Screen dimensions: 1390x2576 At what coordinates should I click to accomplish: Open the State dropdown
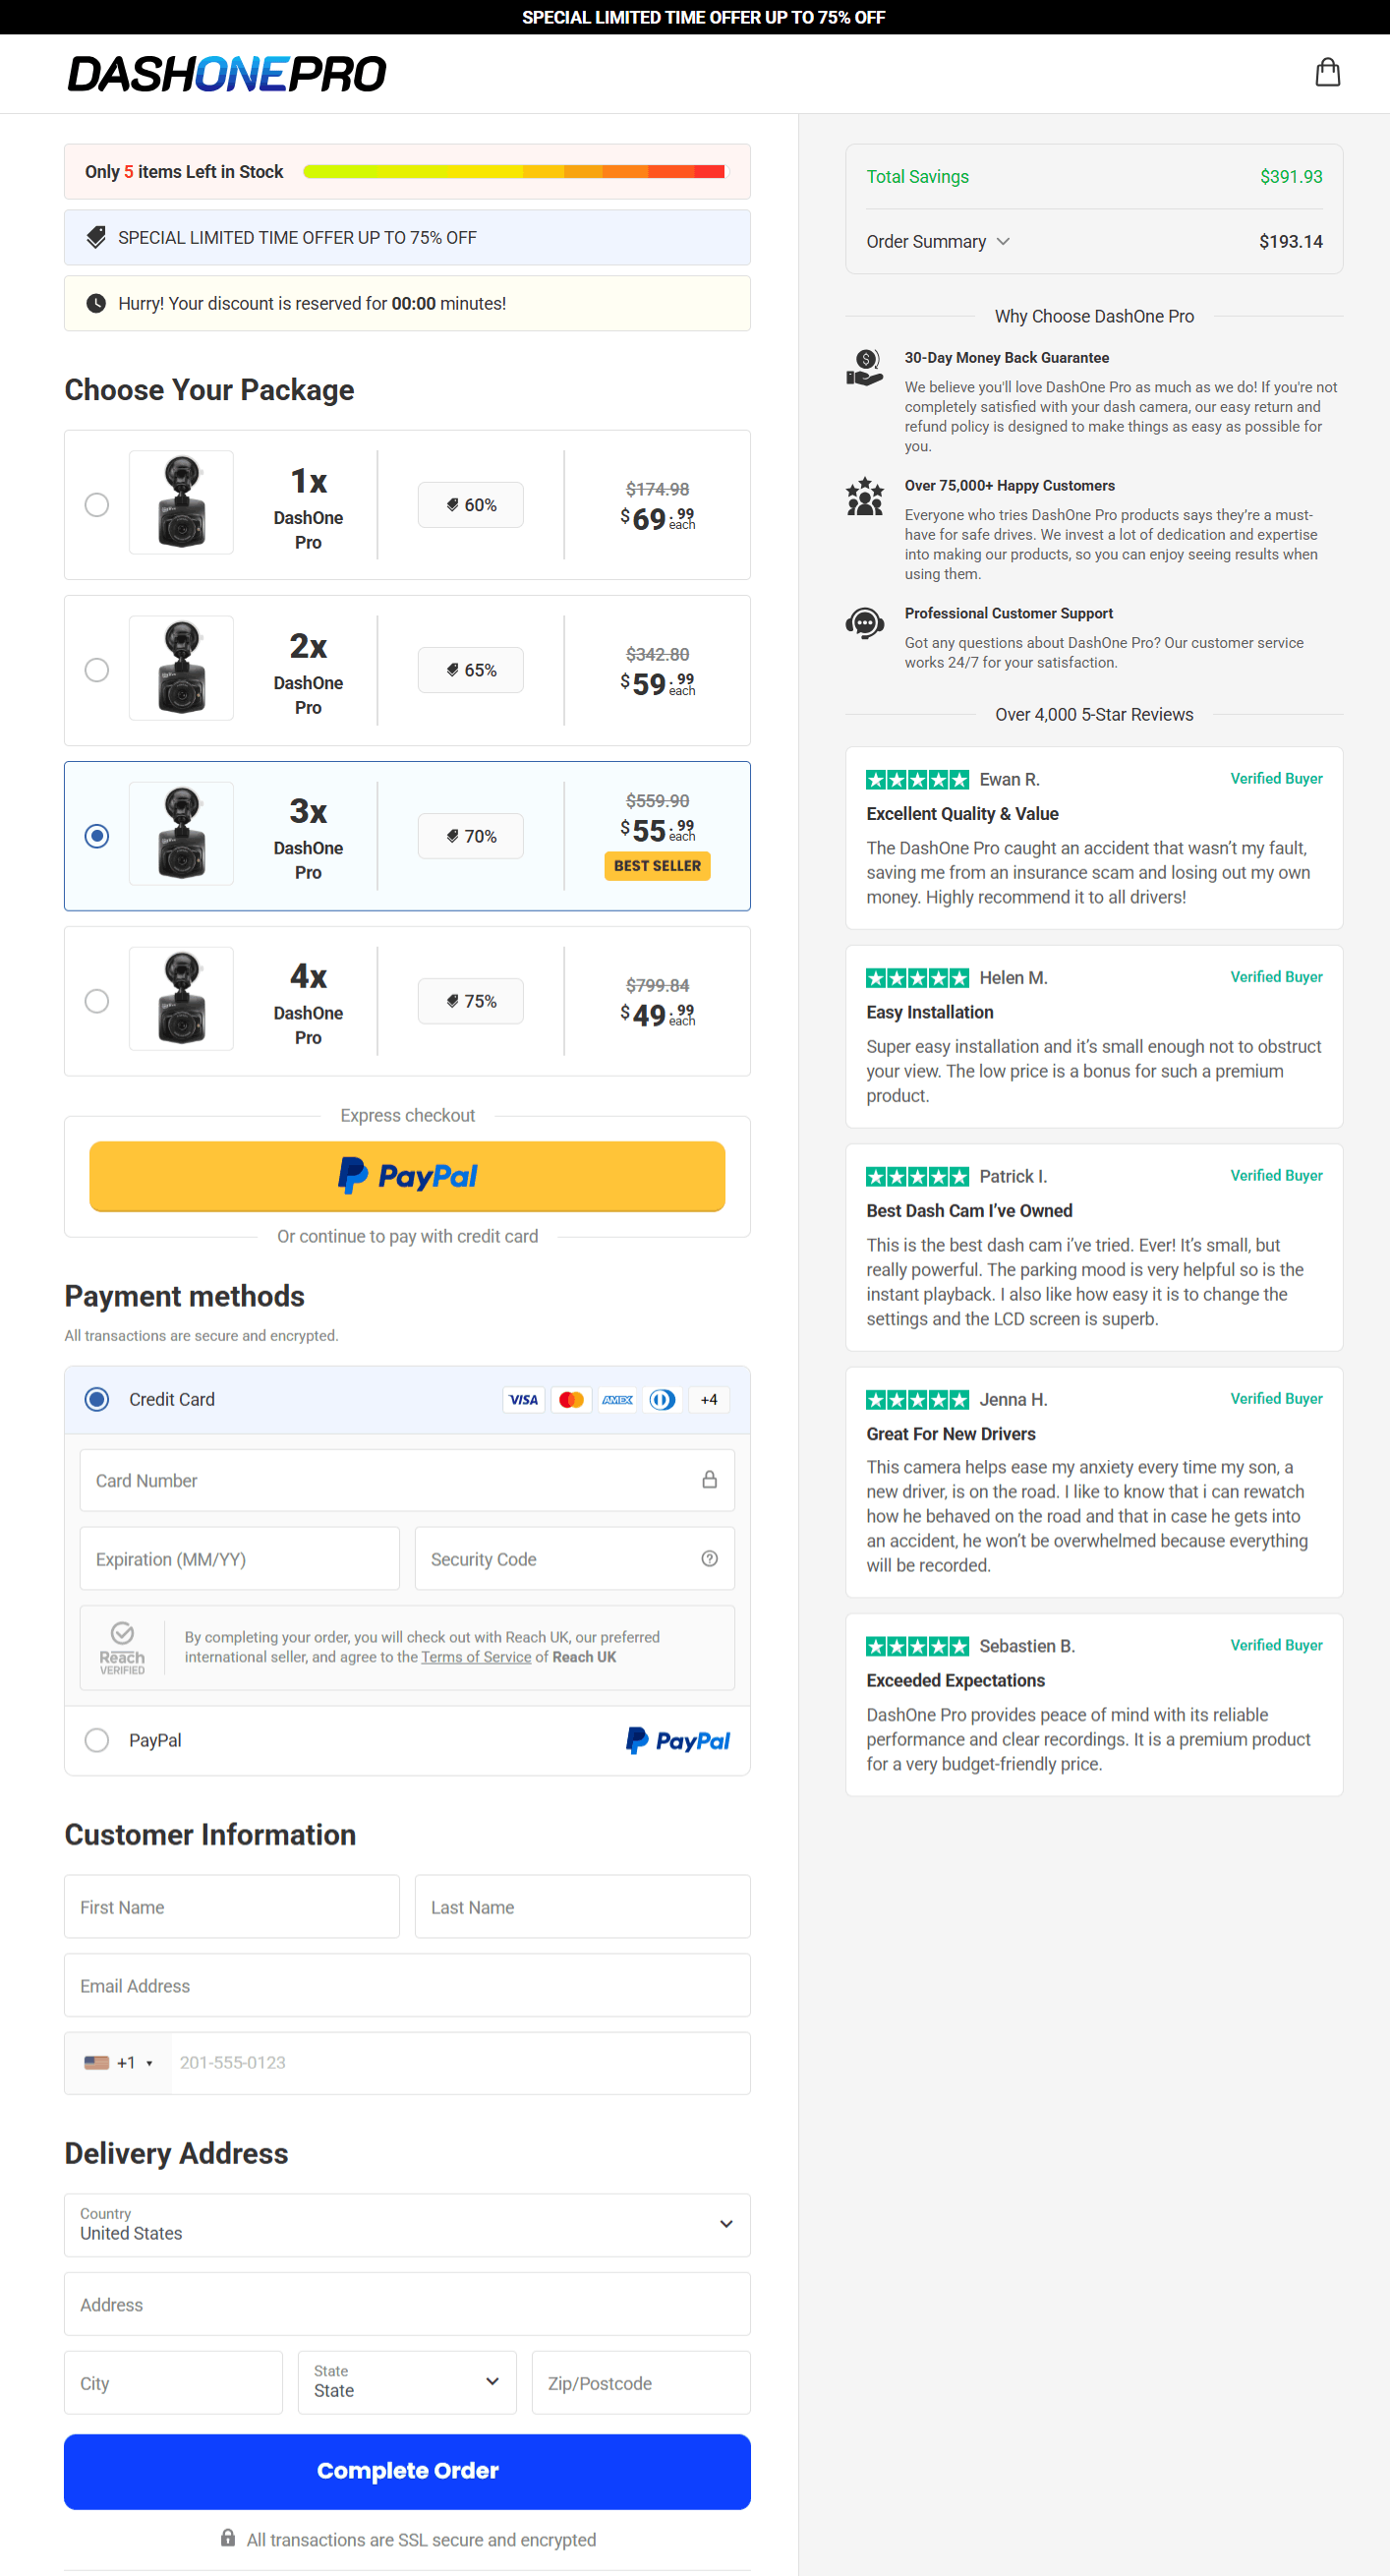pos(407,2382)
